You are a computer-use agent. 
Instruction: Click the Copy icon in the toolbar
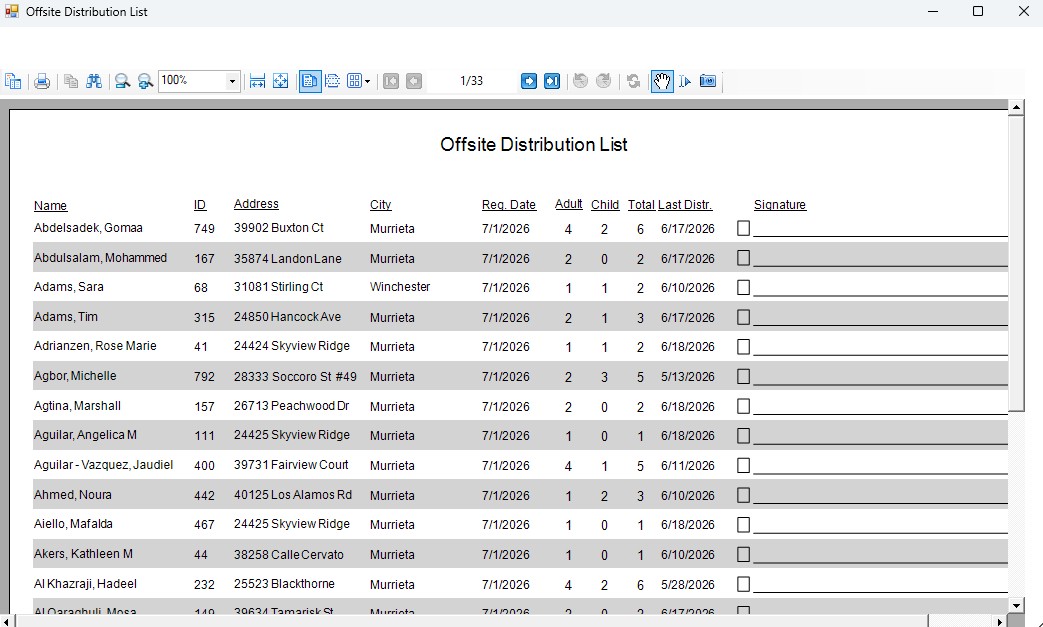click(x=71, y=81)
